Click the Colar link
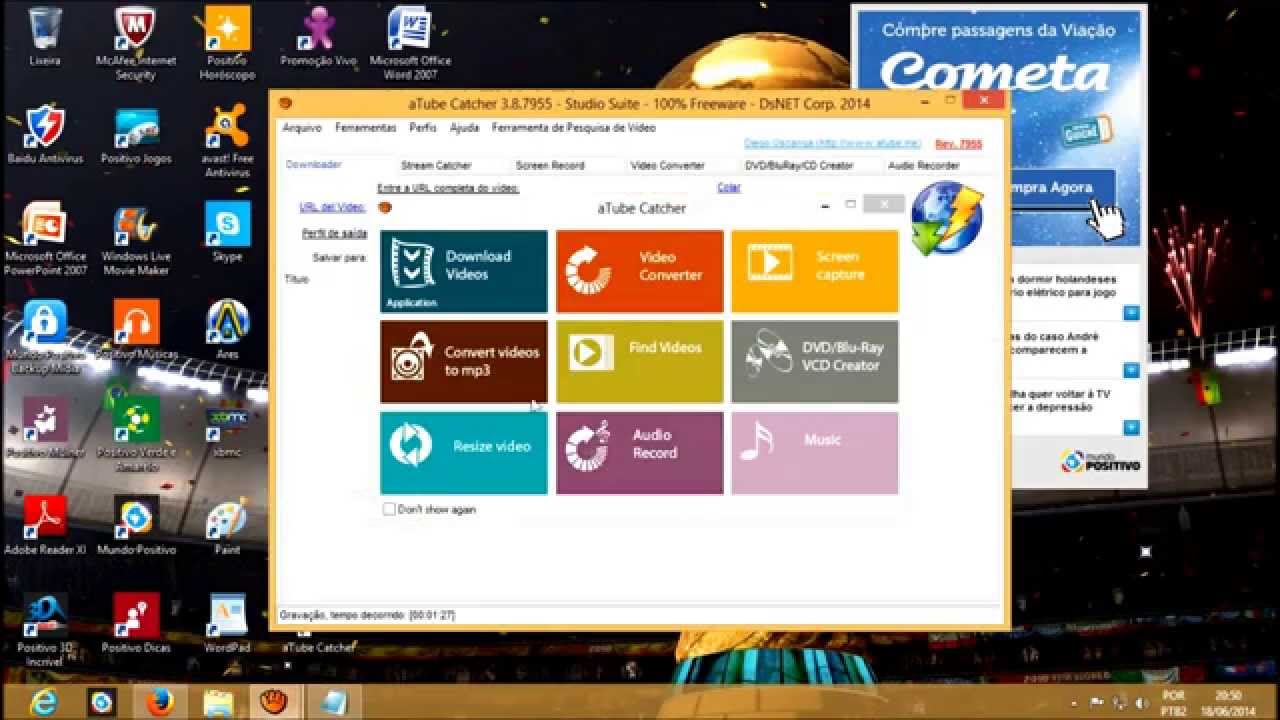Viewport: 1280px width, 720px height. 729,188
